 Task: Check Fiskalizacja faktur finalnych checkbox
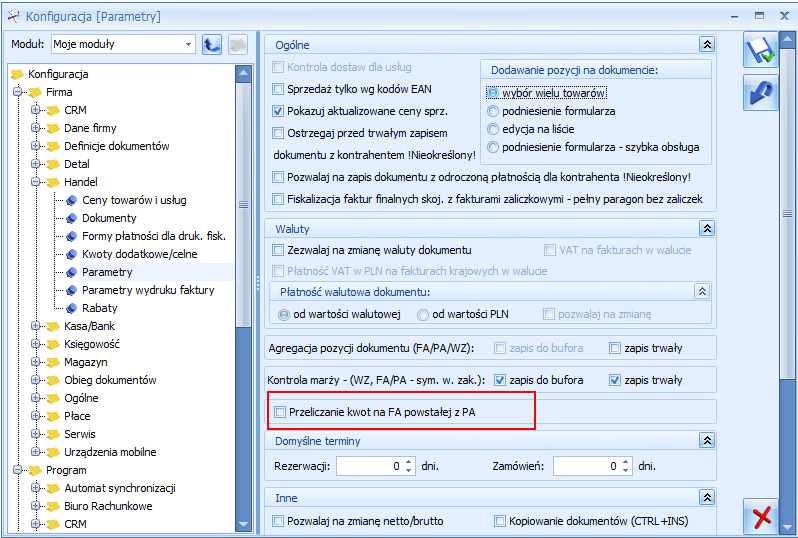tap(278, 199)
